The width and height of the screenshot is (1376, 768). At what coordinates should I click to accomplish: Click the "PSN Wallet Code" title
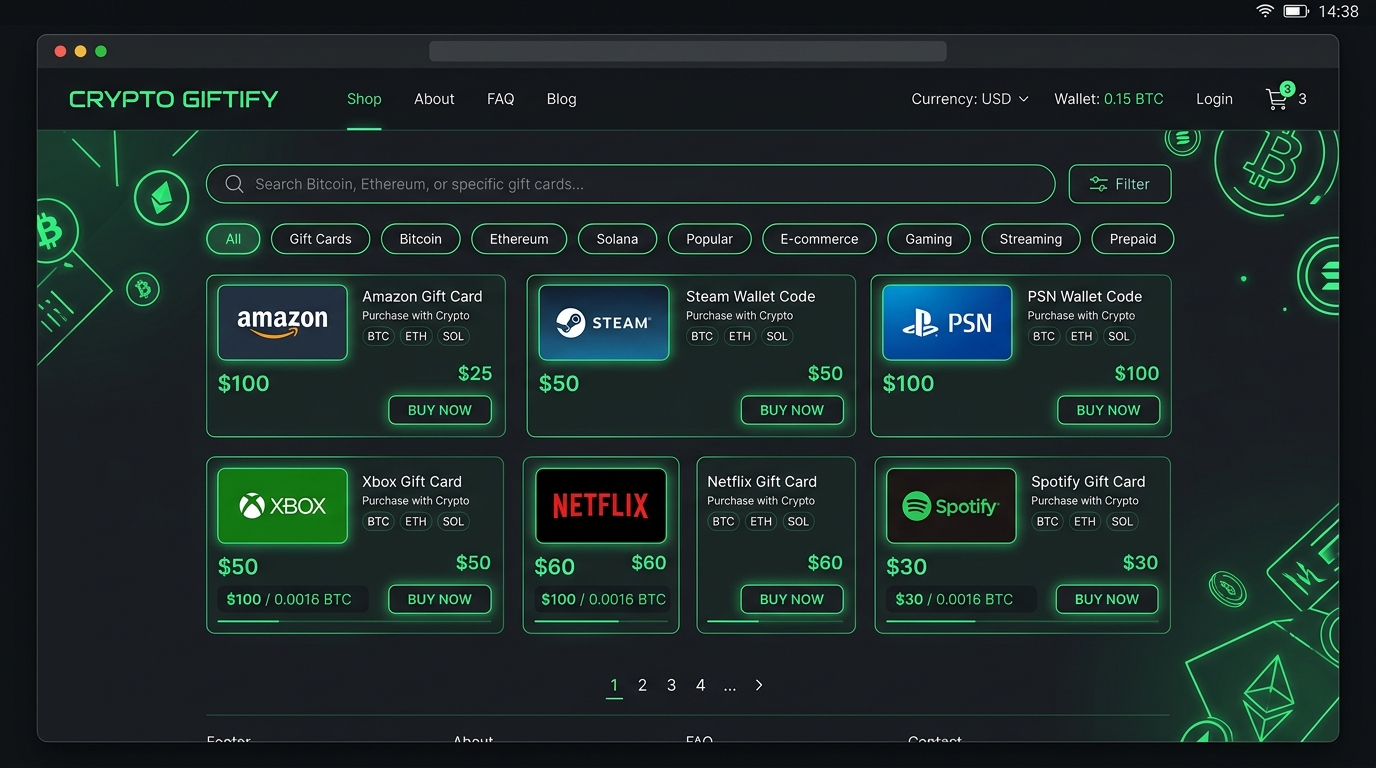(x=1085, y=296)
